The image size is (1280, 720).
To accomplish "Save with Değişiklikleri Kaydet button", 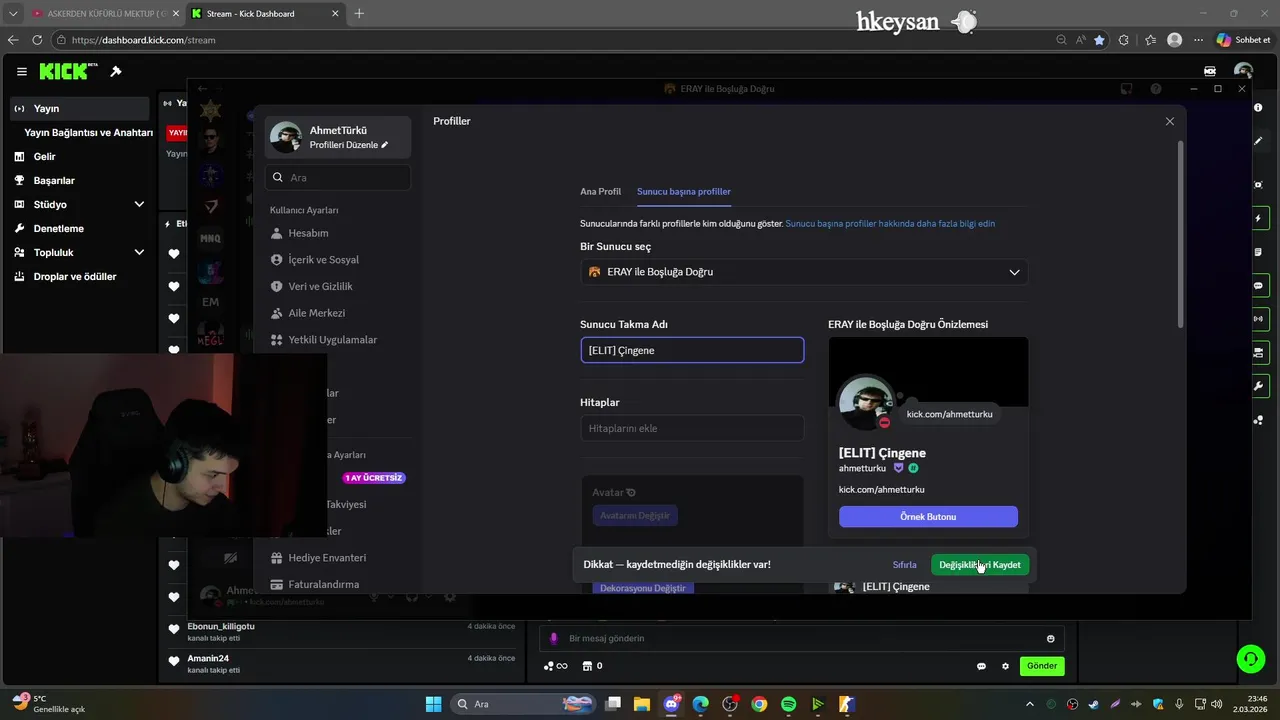I will pyautogui.click(x=980, y=565).
